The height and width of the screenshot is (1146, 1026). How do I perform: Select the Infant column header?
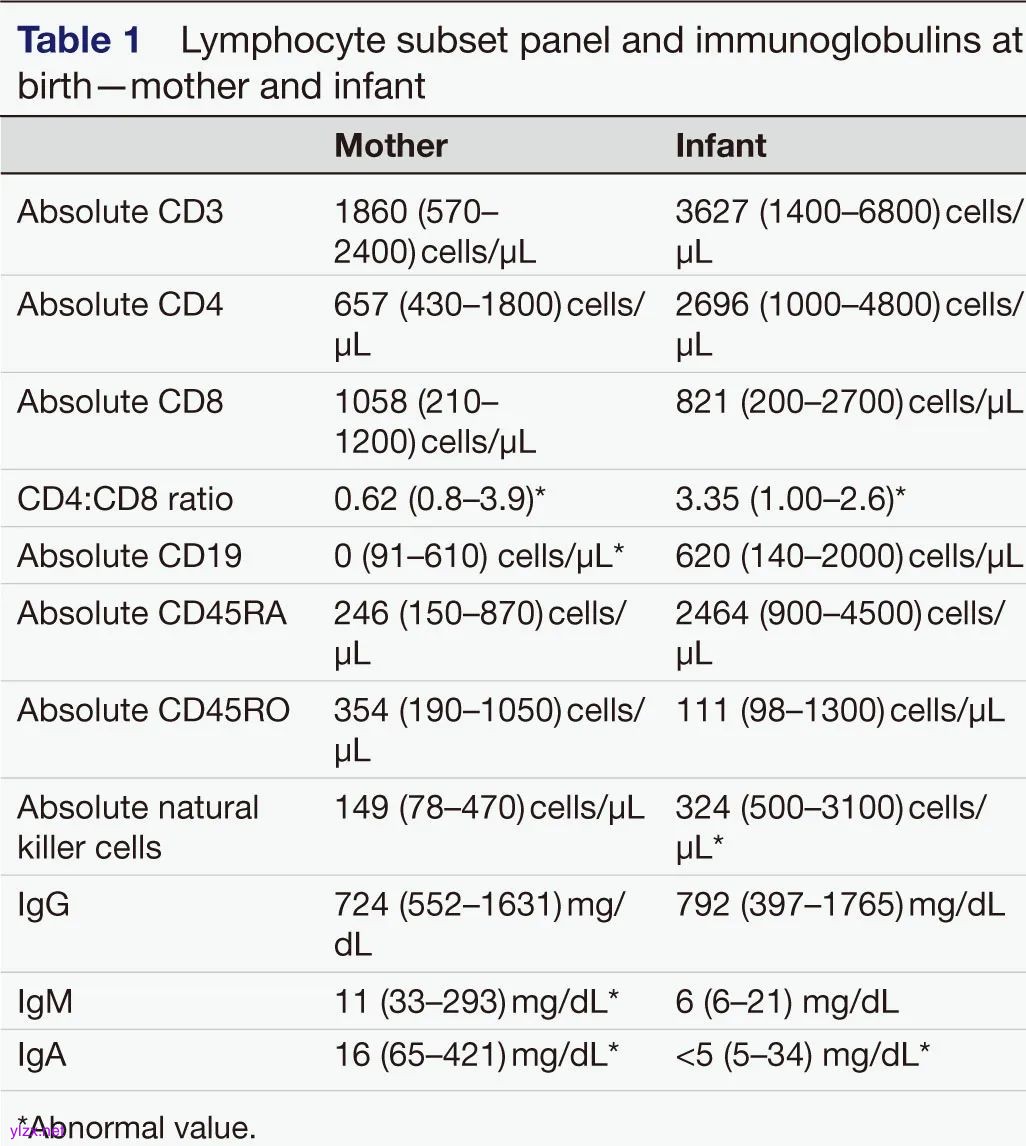[721, 146]
